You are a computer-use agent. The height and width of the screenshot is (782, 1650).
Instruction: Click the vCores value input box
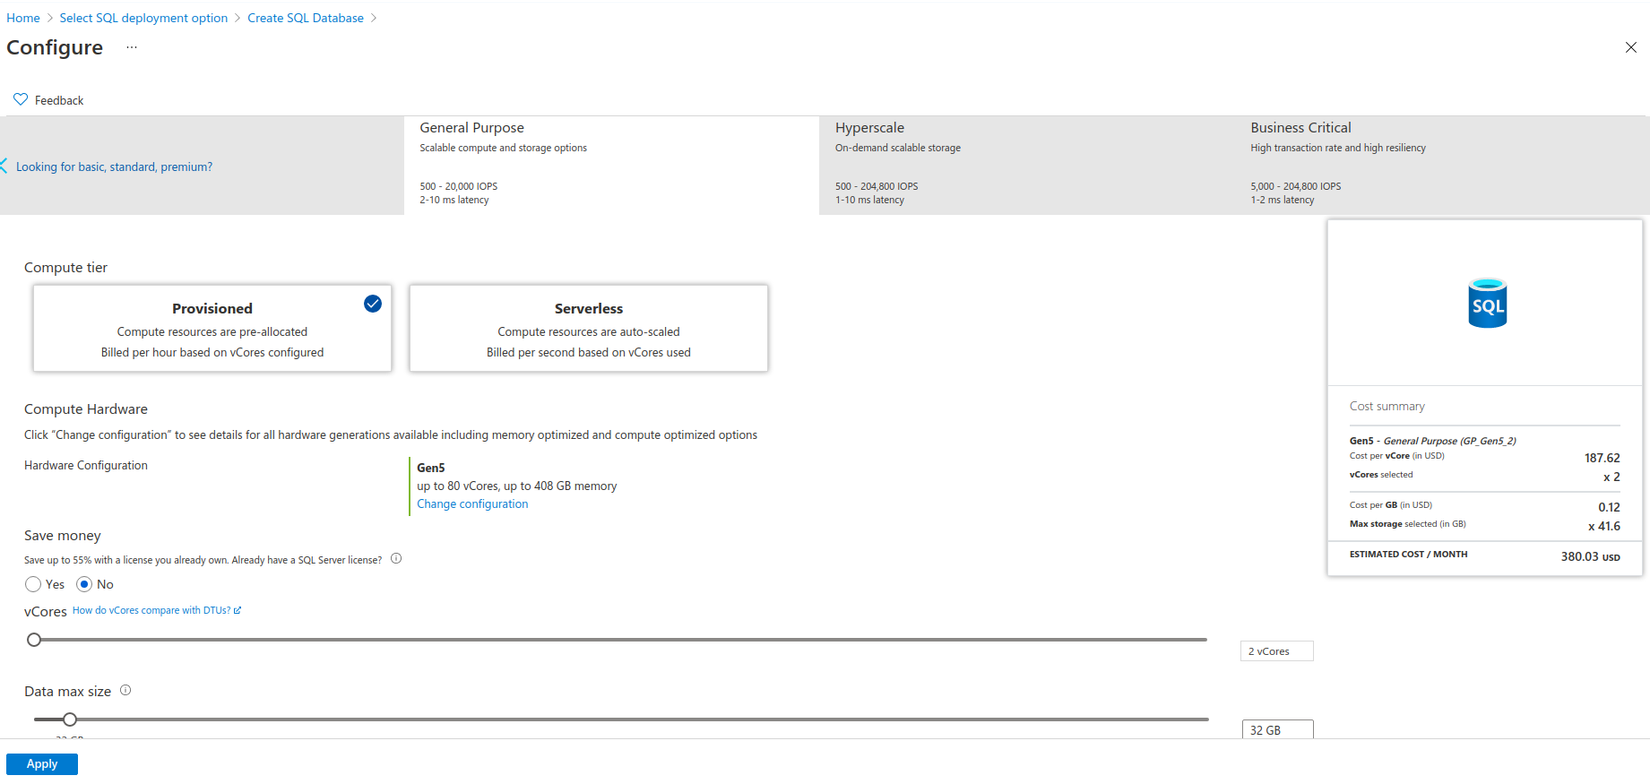(x=1277, y=651)
